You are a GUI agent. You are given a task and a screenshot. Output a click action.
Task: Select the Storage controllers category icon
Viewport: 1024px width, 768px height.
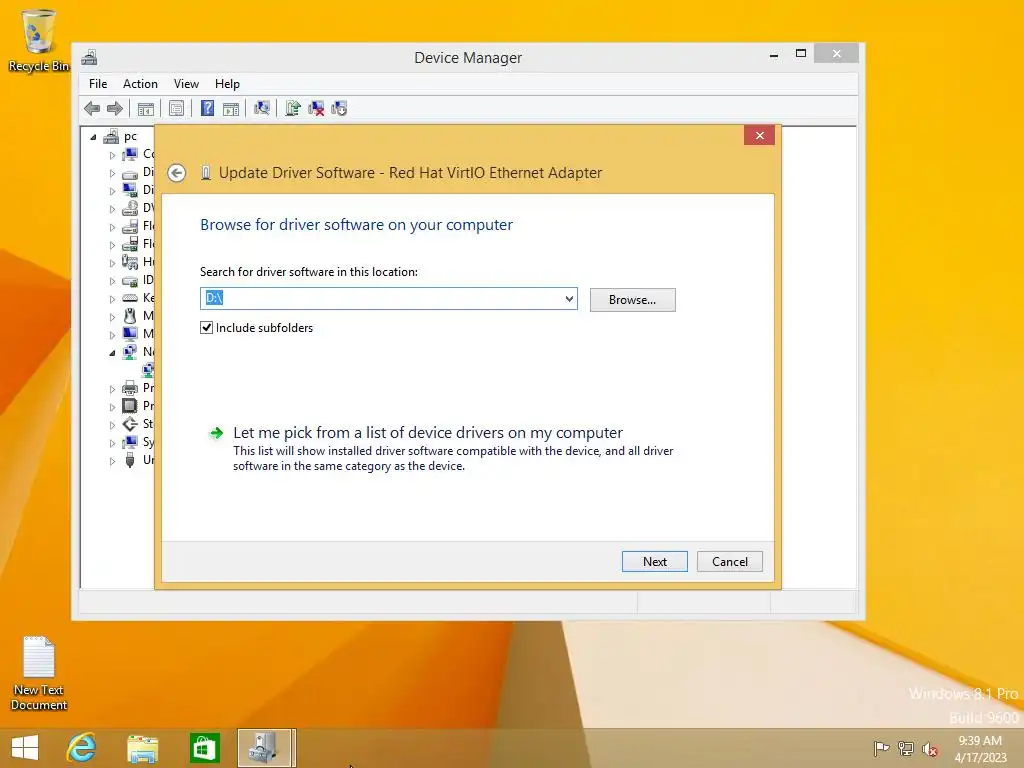coord(130,424)
